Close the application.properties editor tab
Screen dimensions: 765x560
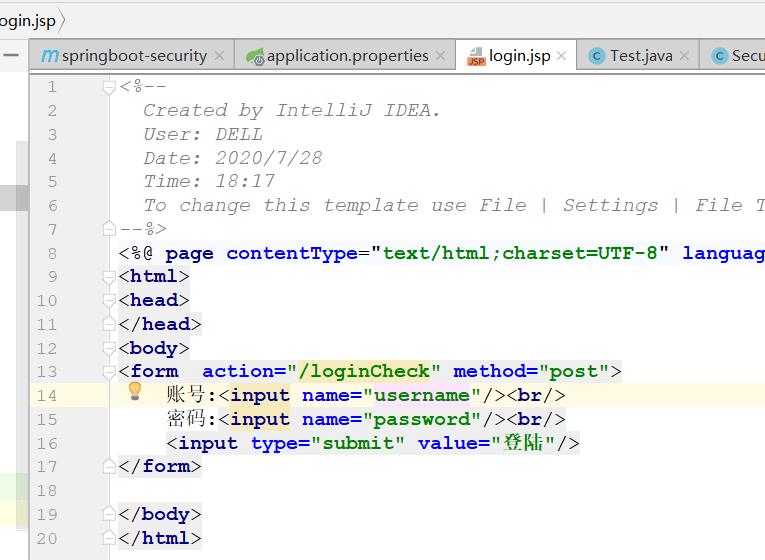pos(441,56)
